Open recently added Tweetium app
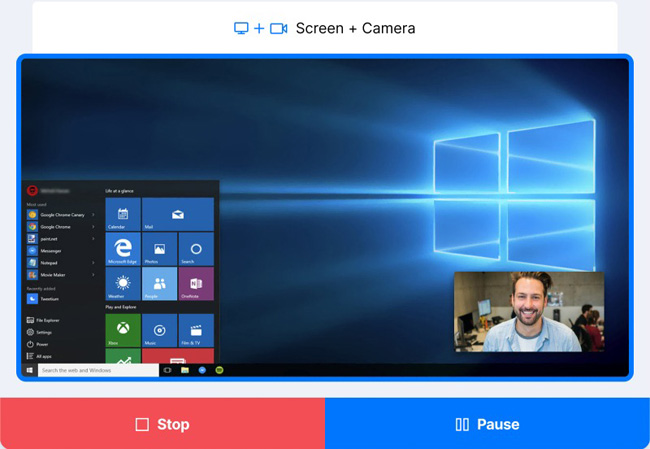 coord(43,299)
